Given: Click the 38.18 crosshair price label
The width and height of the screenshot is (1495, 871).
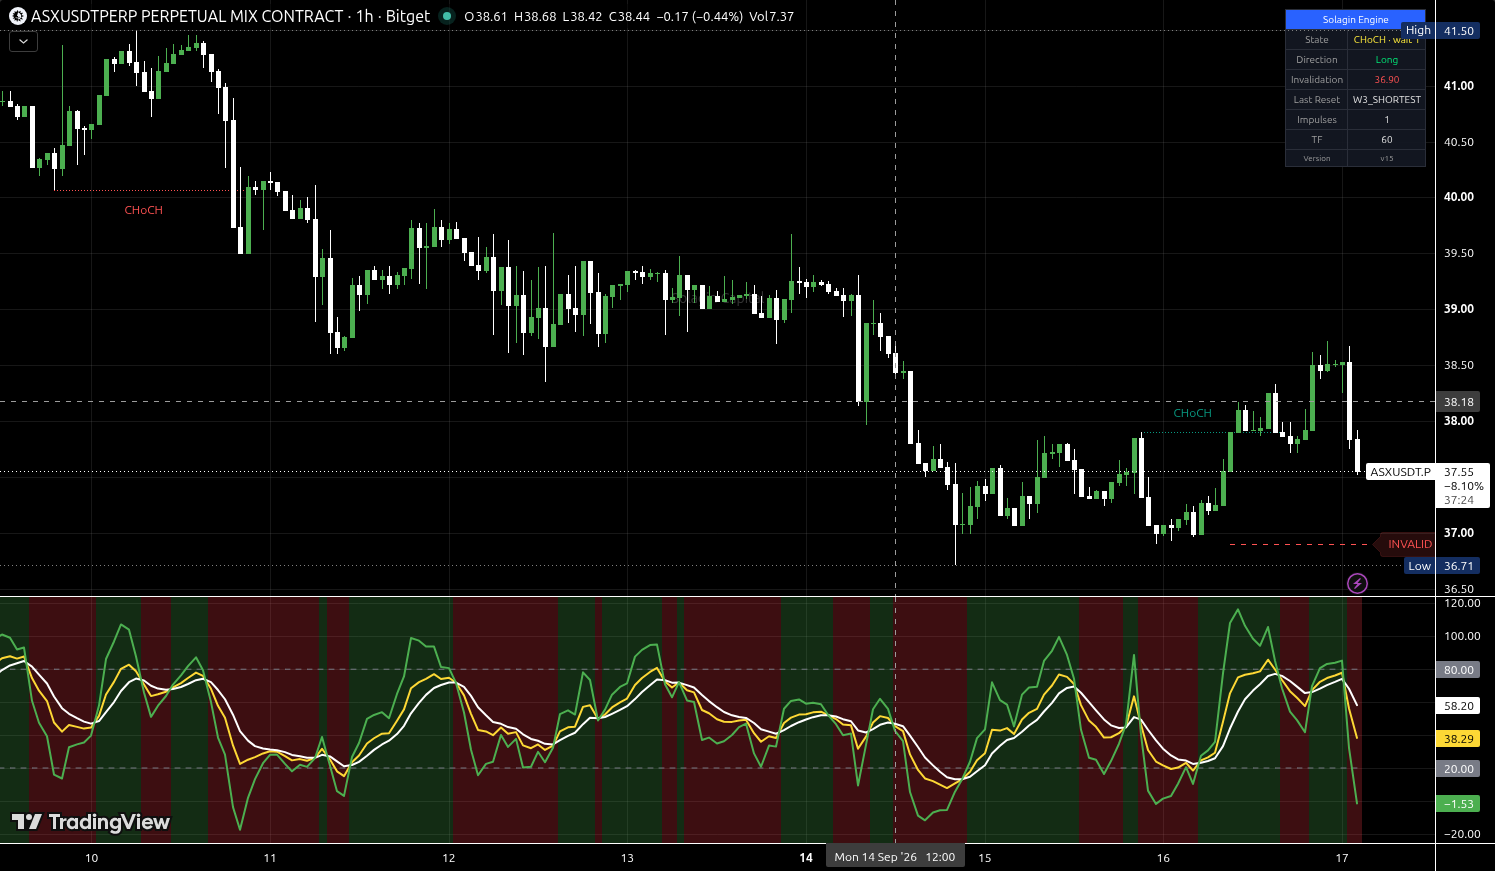Looking at the screenshot, I should point(1459,402).
